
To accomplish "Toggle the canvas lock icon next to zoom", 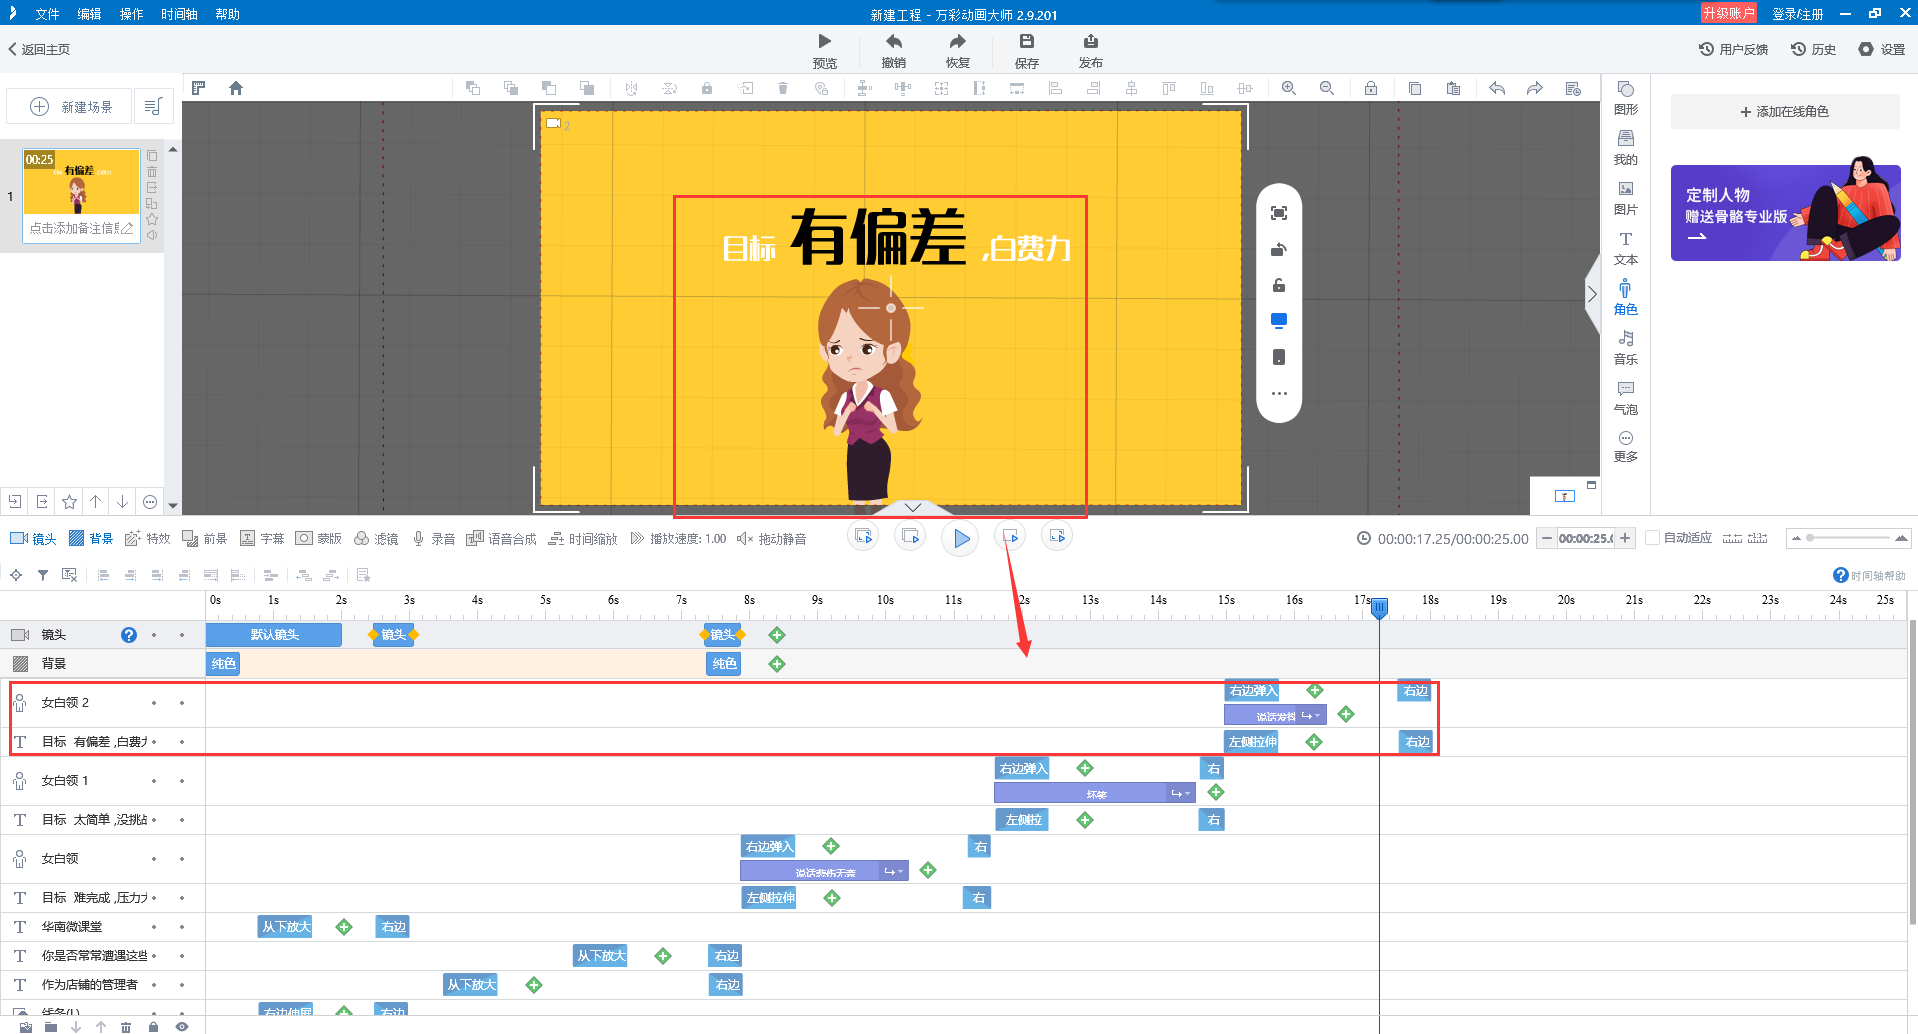I will coord(1371,88).
